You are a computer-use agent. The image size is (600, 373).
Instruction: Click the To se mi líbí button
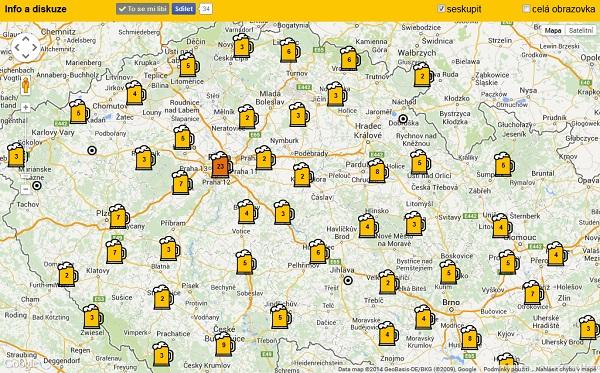tap(143, 9)
